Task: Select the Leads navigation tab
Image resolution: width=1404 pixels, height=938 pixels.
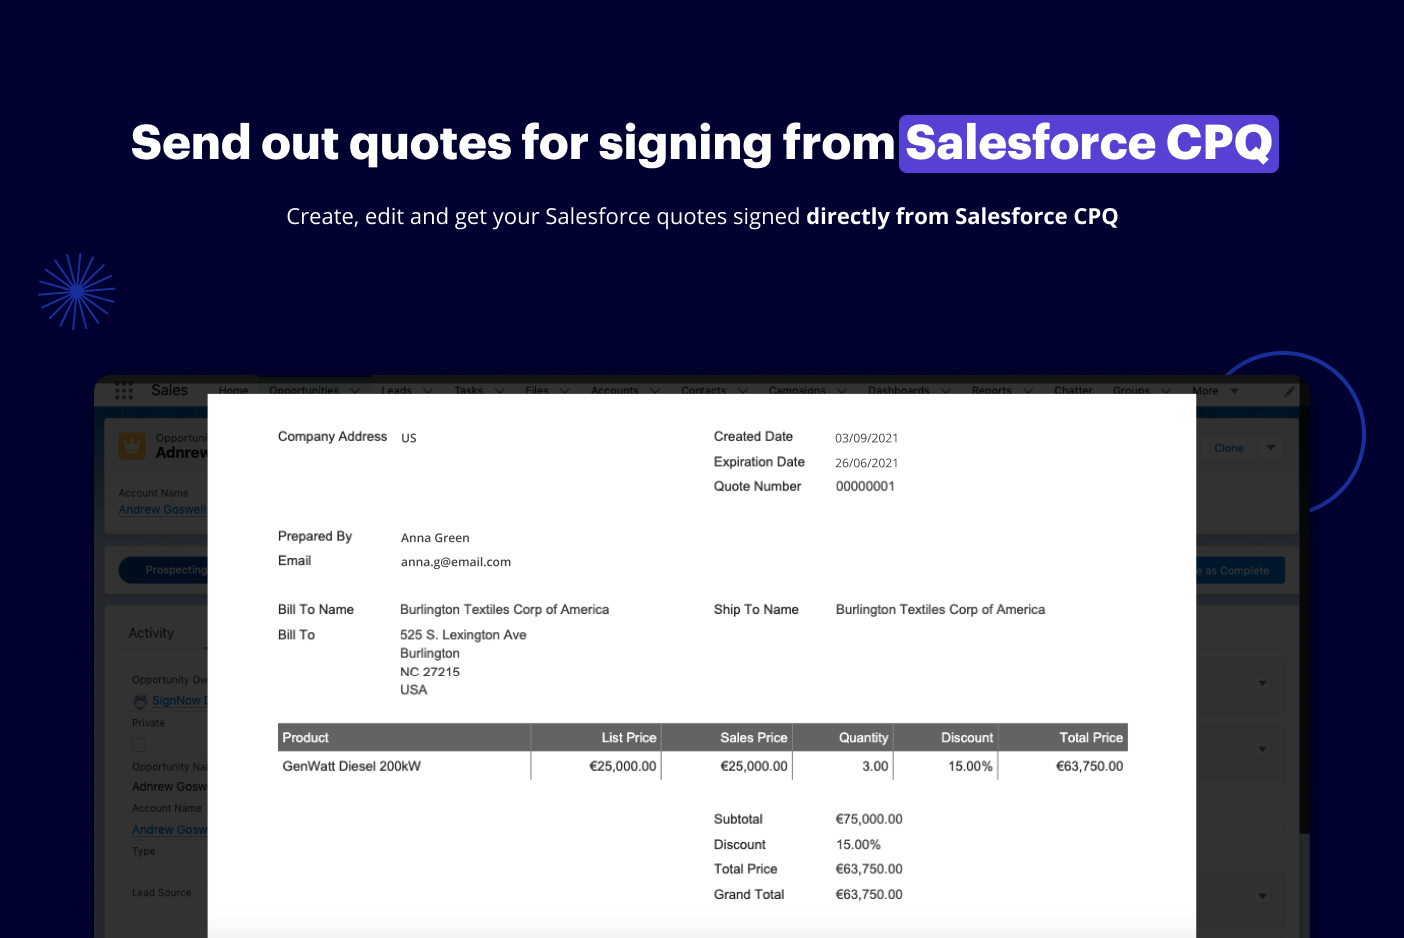Action: click(x=398, y=390)
